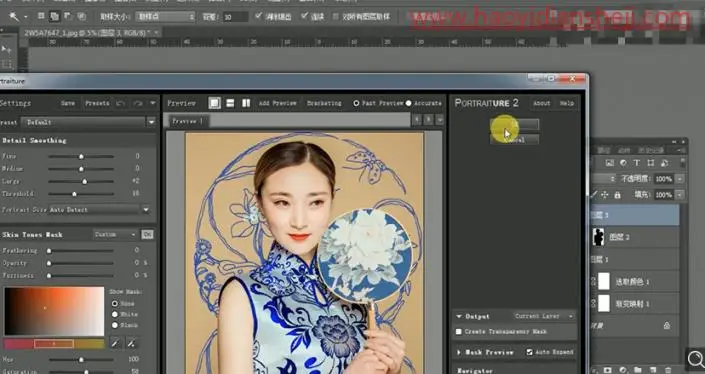This screenshot has height=374, width=705.
Task: Click the Bracketing button
Action: [x=324, y=103]
